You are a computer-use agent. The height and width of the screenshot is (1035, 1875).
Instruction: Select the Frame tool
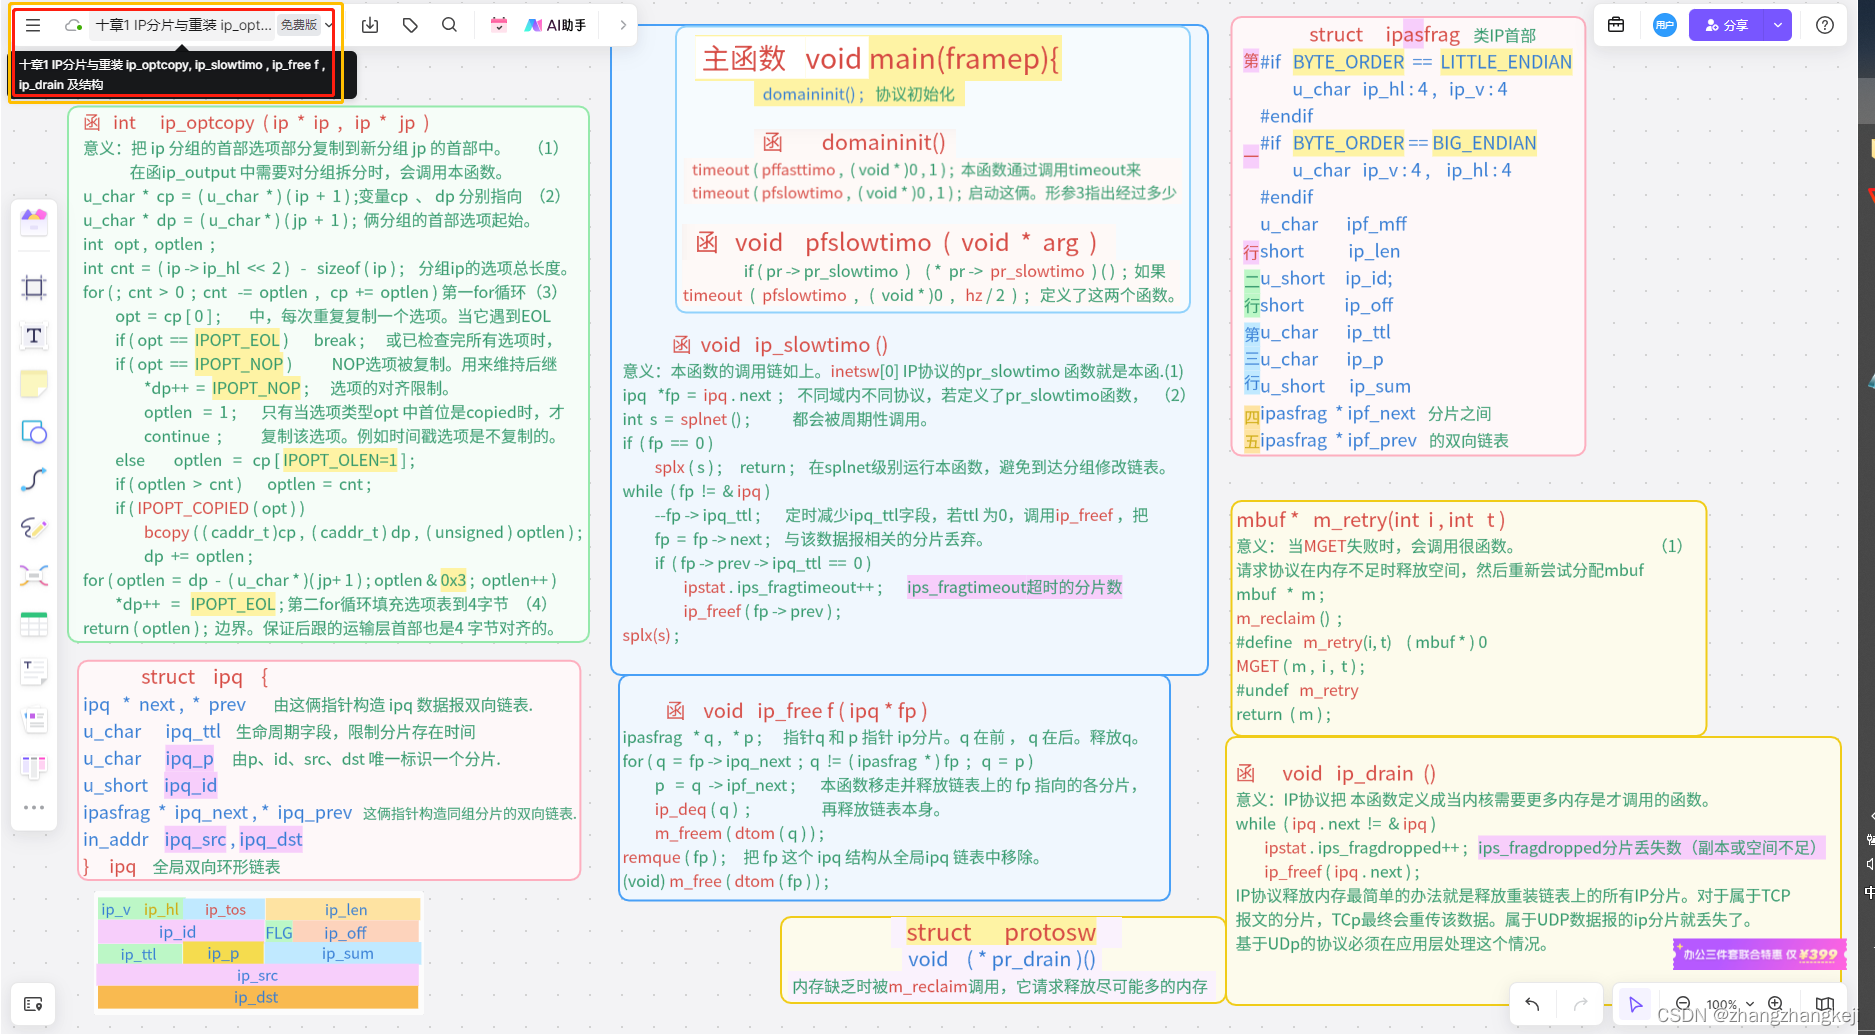click(x=34, y=288)
